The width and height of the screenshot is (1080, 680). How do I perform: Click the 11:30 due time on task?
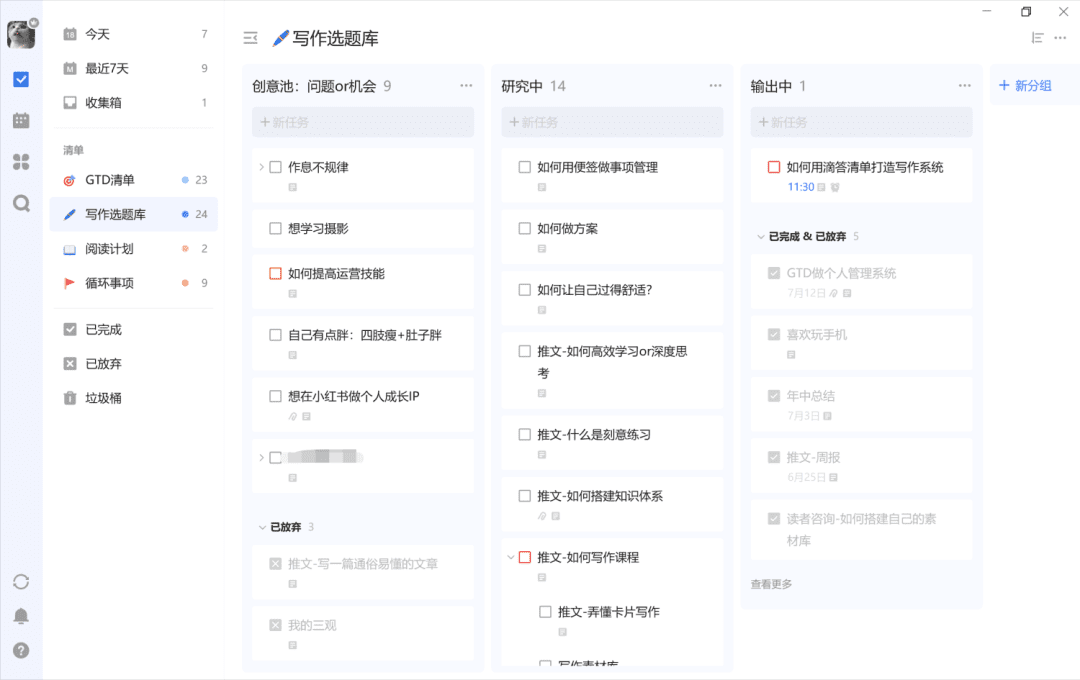pyautogui.click(x=800, y=187)
